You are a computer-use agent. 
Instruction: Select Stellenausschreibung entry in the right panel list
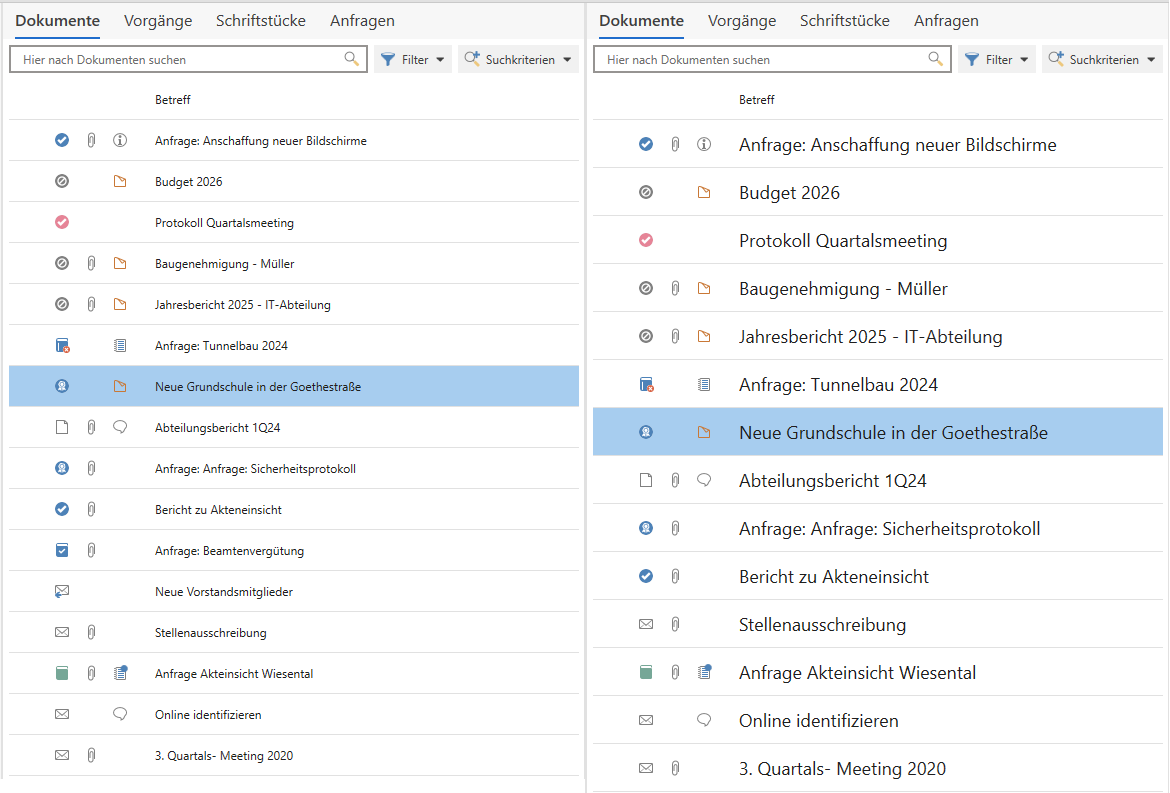click(x=822, y=625)
